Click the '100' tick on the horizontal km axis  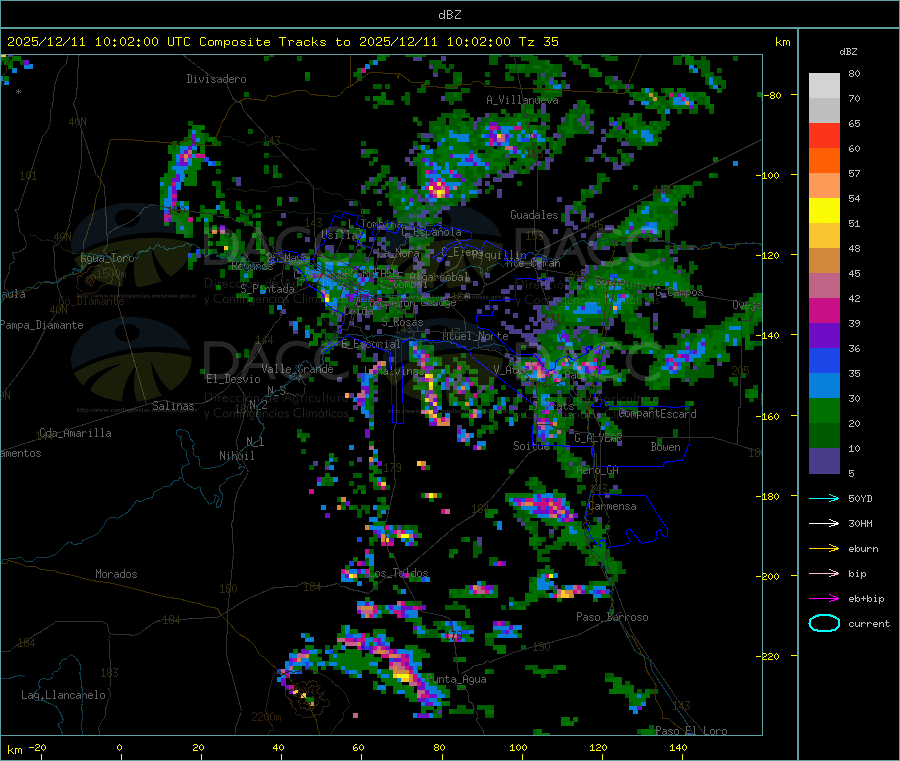click(518, 747)
